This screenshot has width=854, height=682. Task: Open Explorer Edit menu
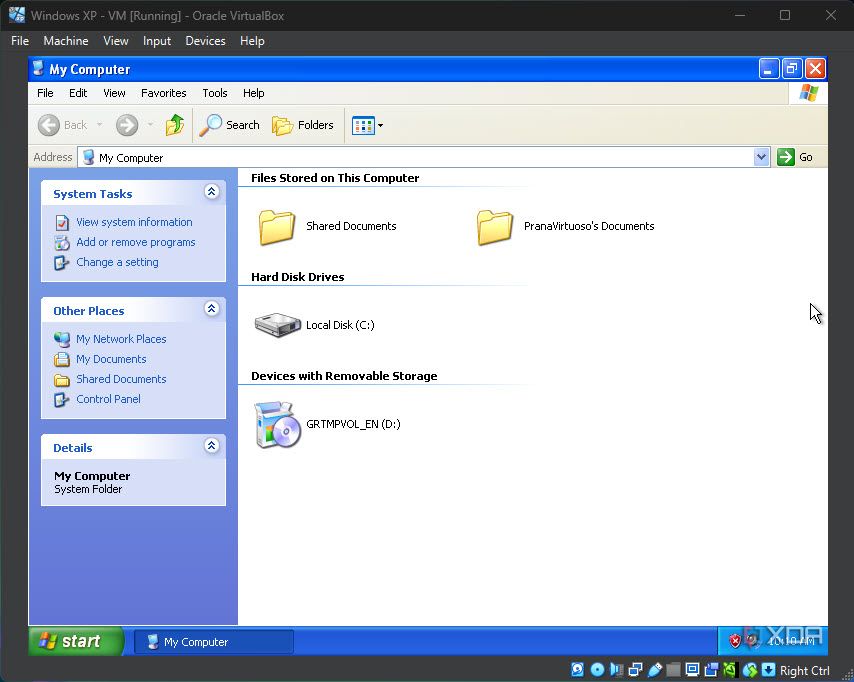(x=78, y=93)
